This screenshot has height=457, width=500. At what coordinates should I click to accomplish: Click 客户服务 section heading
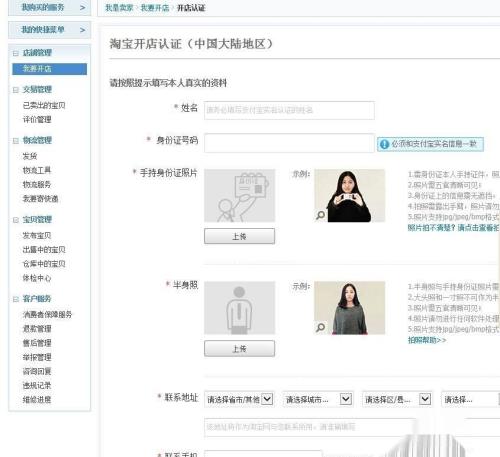(37, 299)
